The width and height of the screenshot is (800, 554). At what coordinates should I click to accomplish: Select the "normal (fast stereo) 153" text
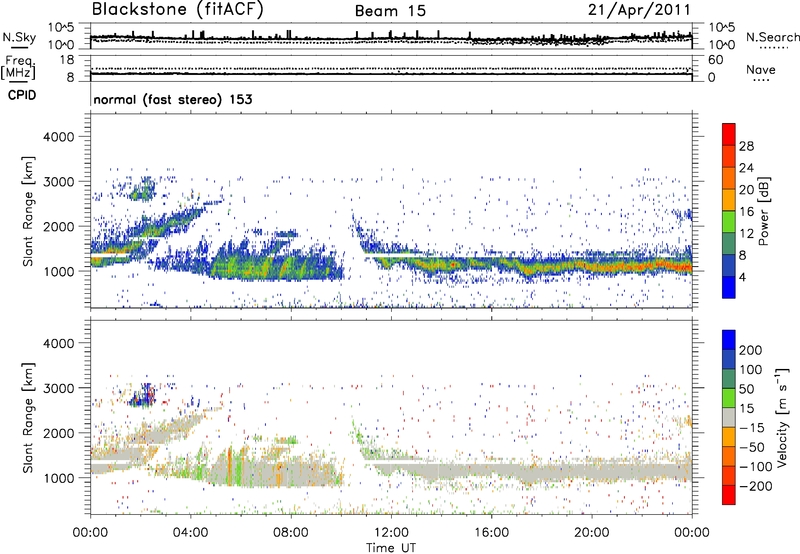tap(173, 99)
